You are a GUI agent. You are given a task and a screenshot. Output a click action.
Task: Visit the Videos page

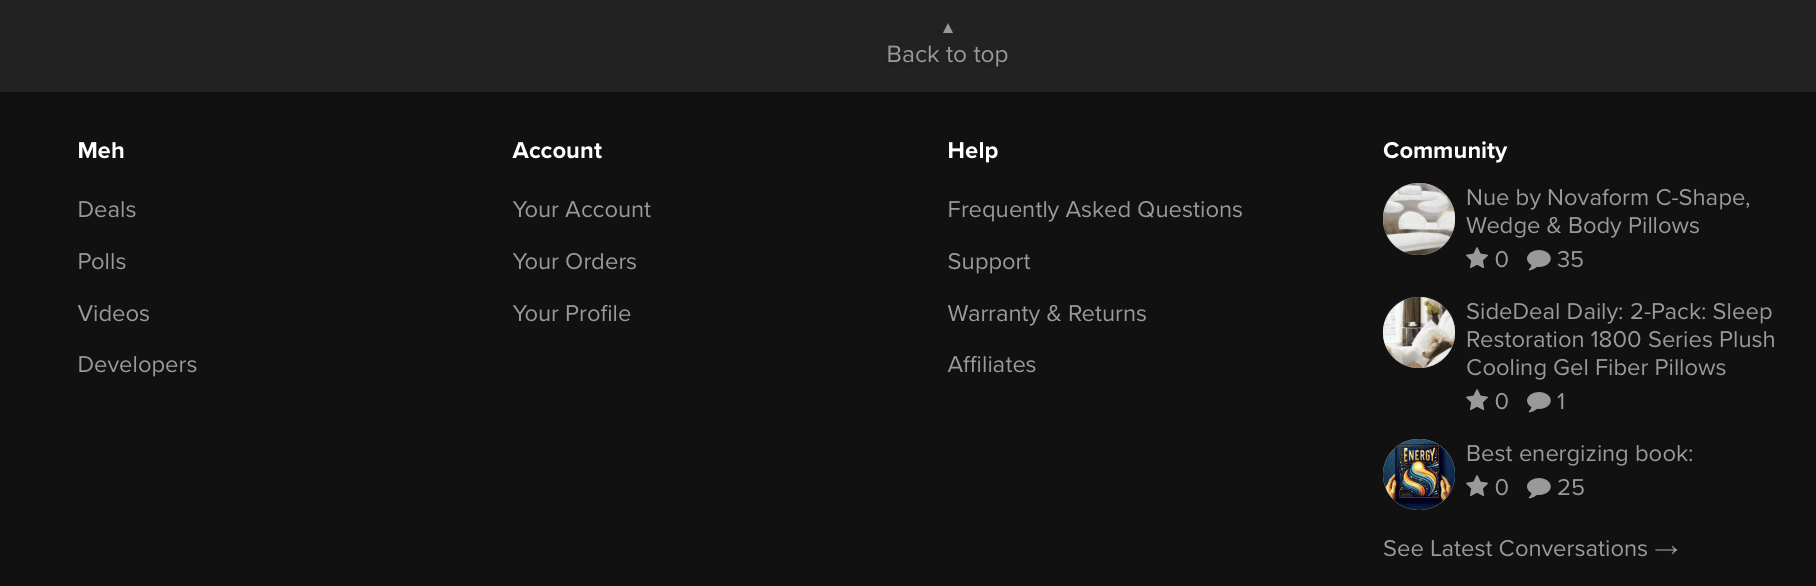pos(114,314)
